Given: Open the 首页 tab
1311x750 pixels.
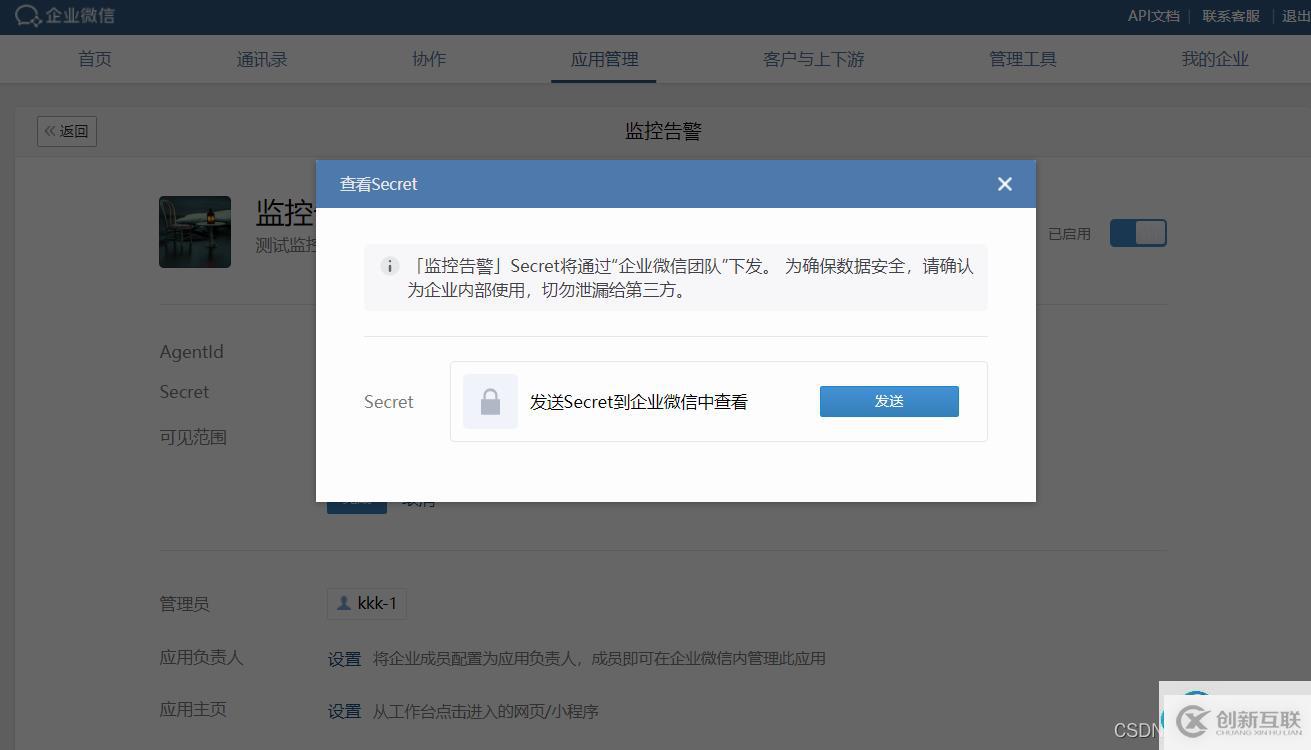Looking at the screenshot, I should pos(95,59).
